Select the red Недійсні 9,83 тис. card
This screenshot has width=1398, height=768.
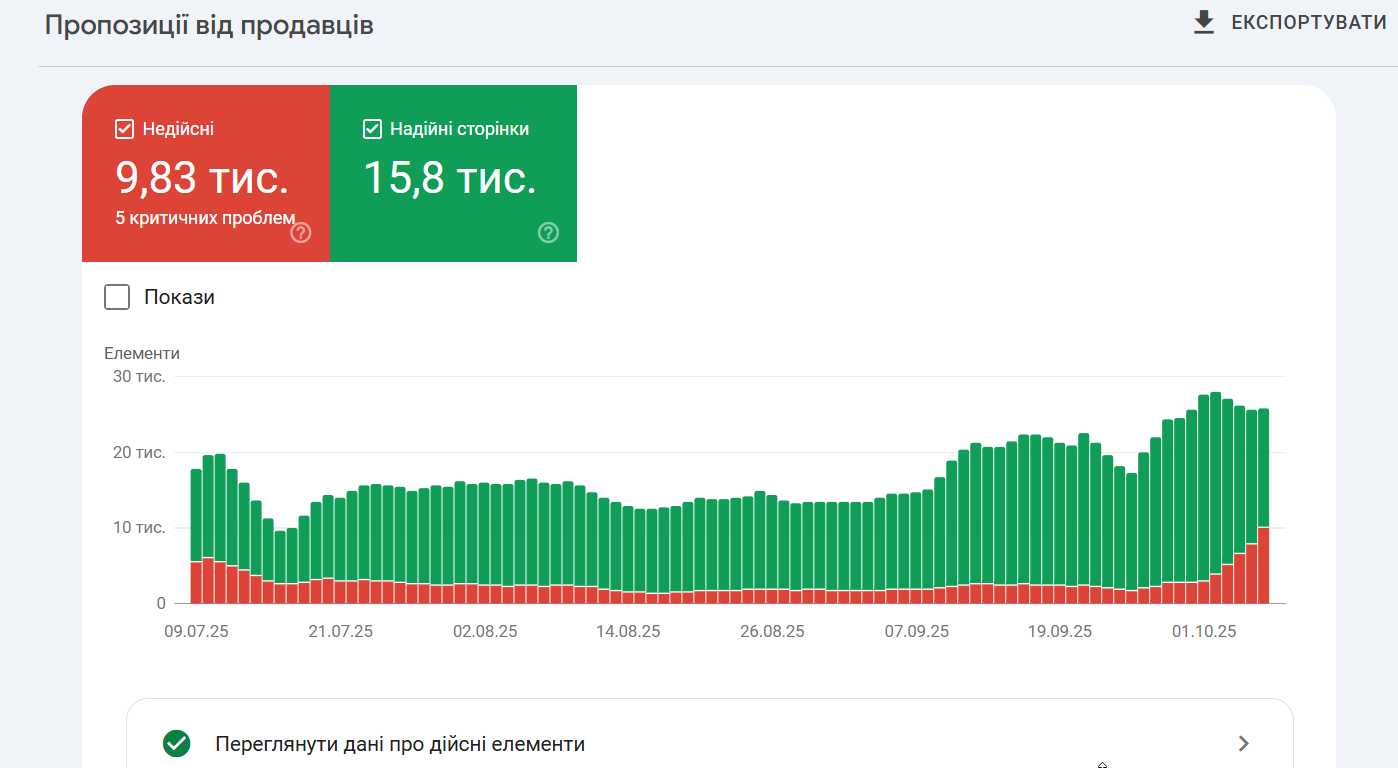(206, 173)
